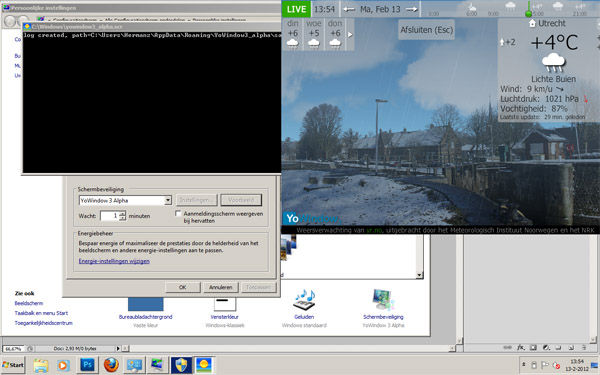Open Windows Explorer from taskbar
This screenshot has width=600, height=375.
pyautogui.click(x=41, y=365)
